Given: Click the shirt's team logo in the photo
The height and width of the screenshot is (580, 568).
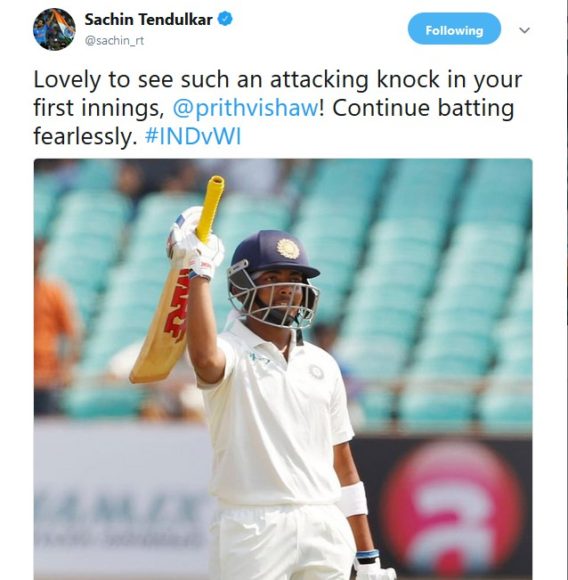Looking at the screenshot, I should [316, 371].
